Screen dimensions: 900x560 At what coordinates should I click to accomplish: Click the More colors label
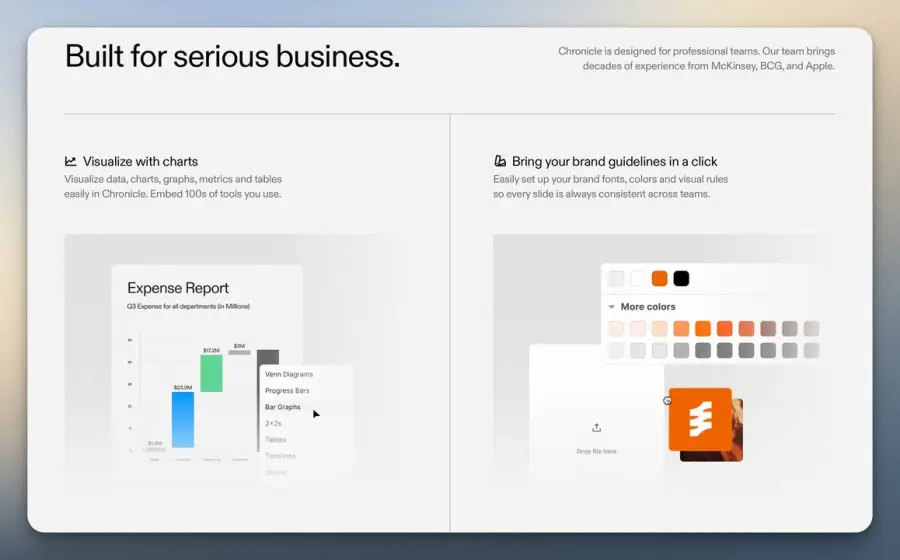[x=648, y=306]
